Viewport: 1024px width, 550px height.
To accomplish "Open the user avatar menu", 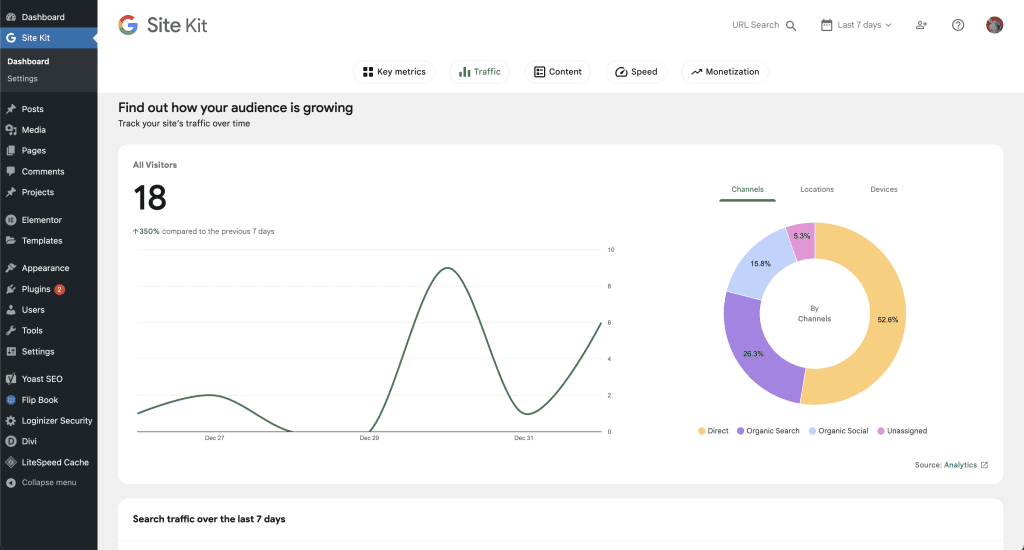I will [x=995, y=25].
